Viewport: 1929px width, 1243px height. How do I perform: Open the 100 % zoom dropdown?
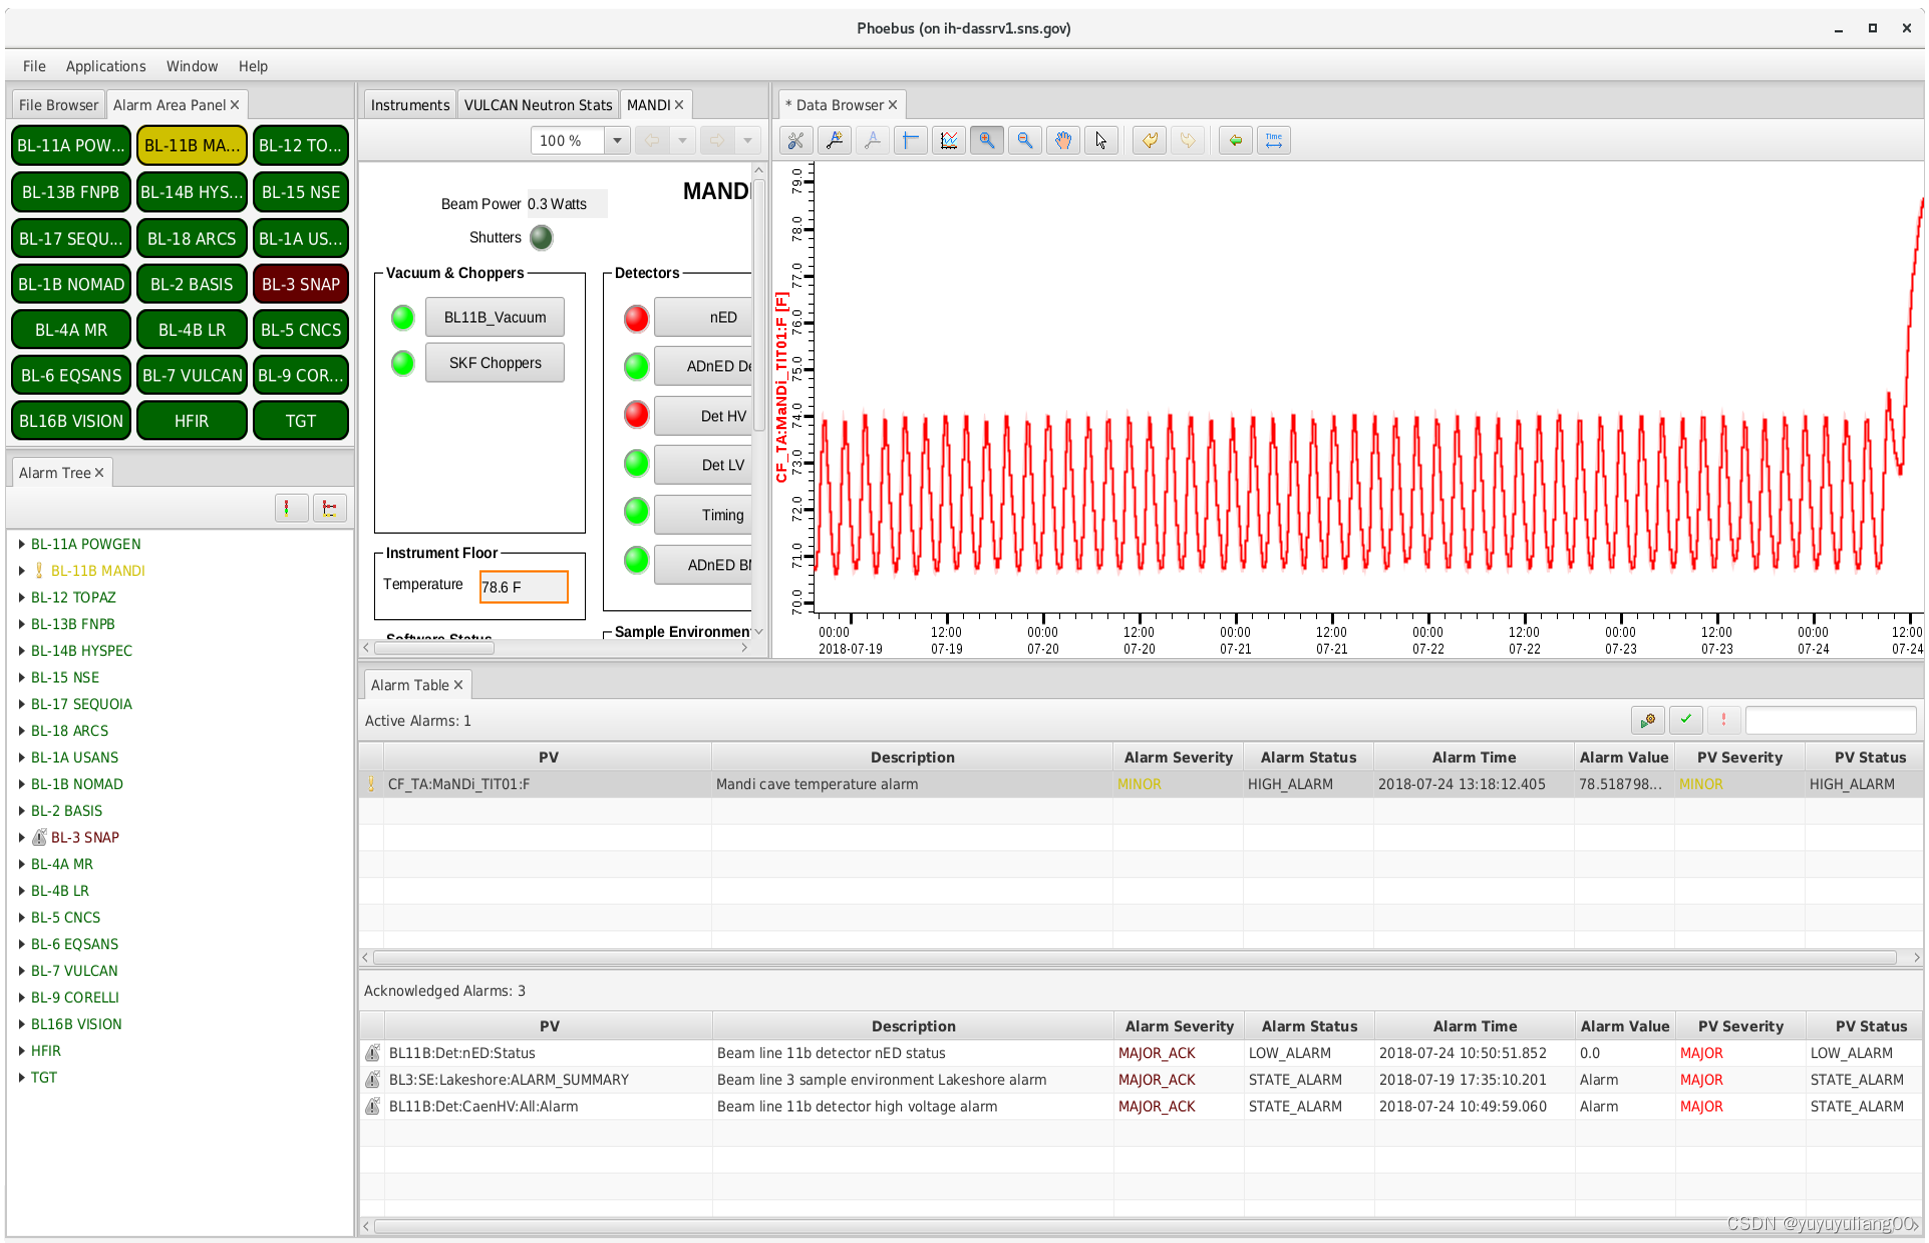(617, 141)
